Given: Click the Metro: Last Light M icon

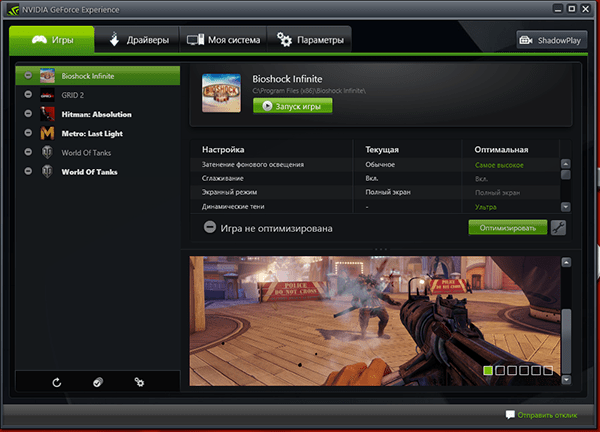Looking at the screenshot, I should [x=47, y=133].
